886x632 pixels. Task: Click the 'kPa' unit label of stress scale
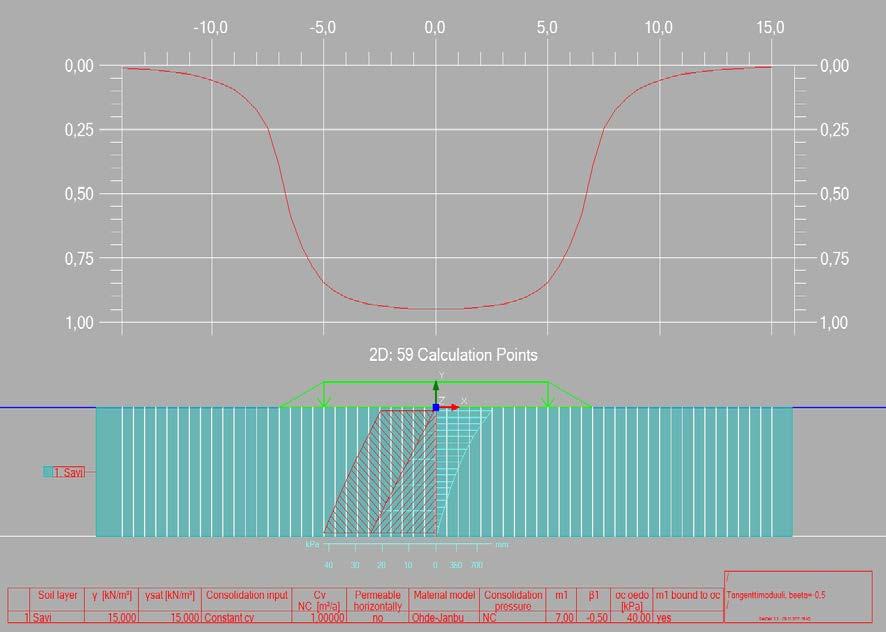pos(312,545)
